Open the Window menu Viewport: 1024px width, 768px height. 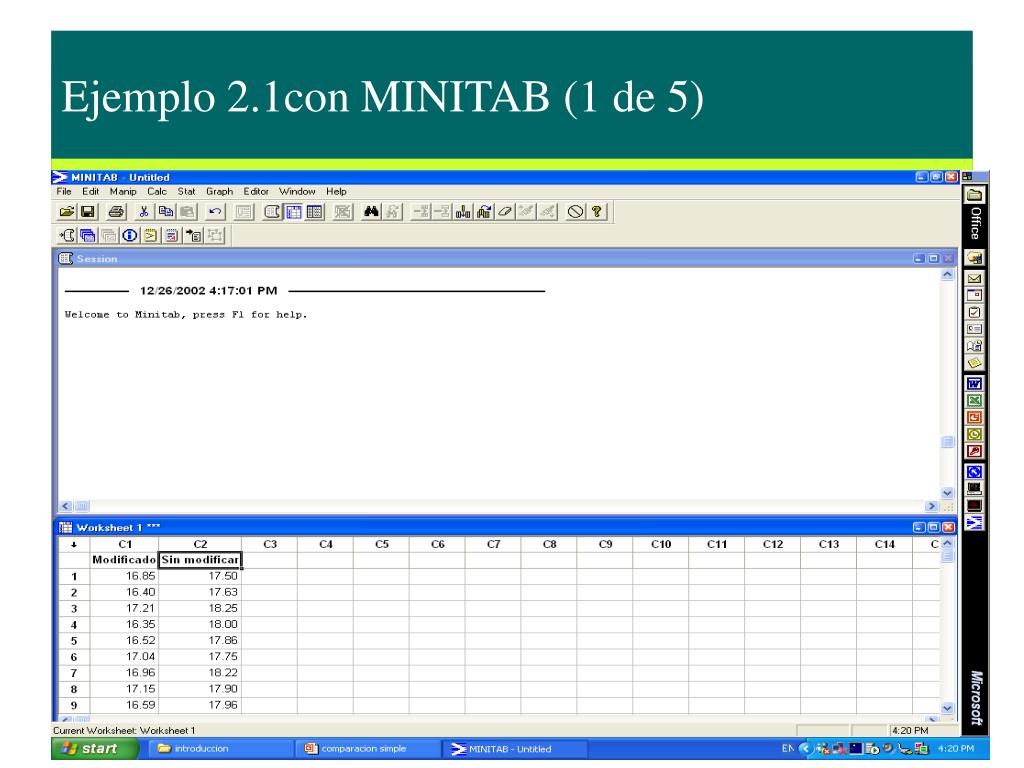[x=297, y=191]
